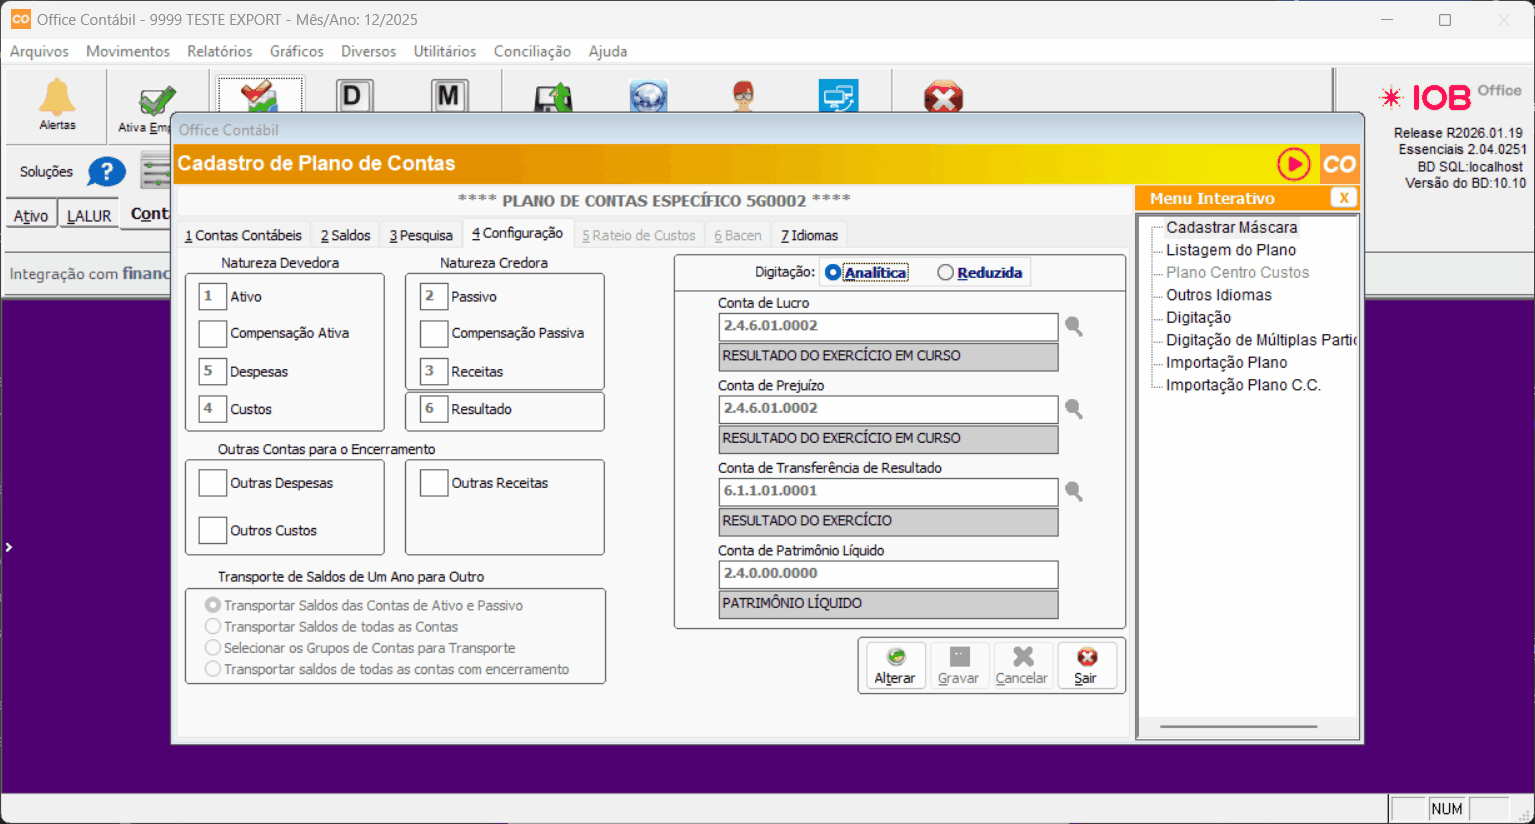This screenshot has height=824, width=1535.
Task: Select the Reduzida digitação option
Action: 945,273
